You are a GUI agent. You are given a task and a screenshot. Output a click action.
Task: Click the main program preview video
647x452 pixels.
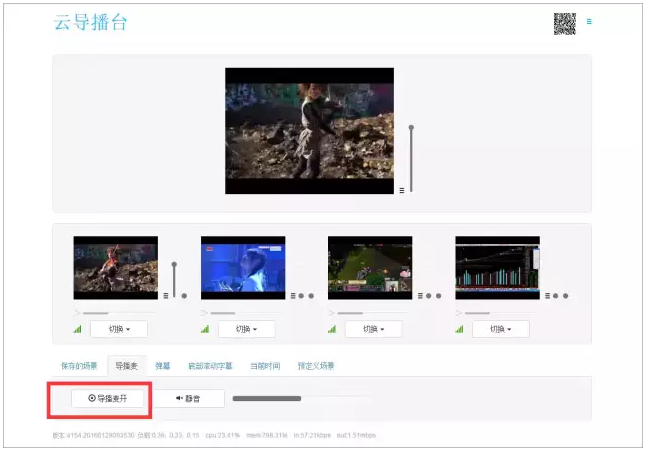(x=309, y=131)
